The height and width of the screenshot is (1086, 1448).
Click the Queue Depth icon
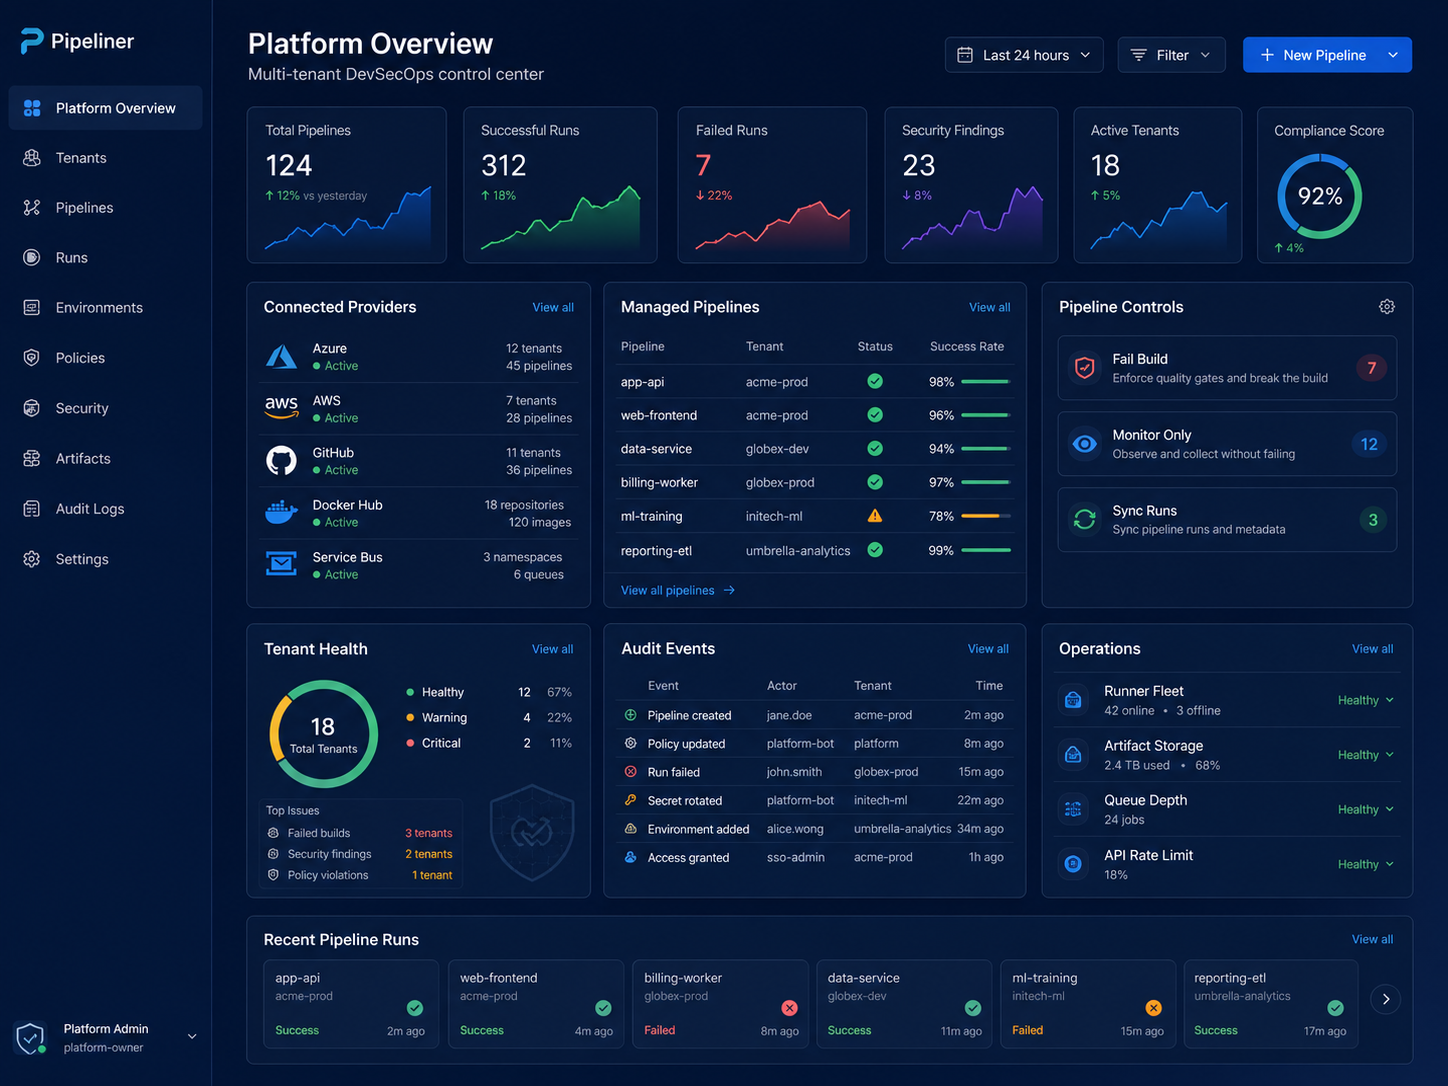tap(1073, 809)
